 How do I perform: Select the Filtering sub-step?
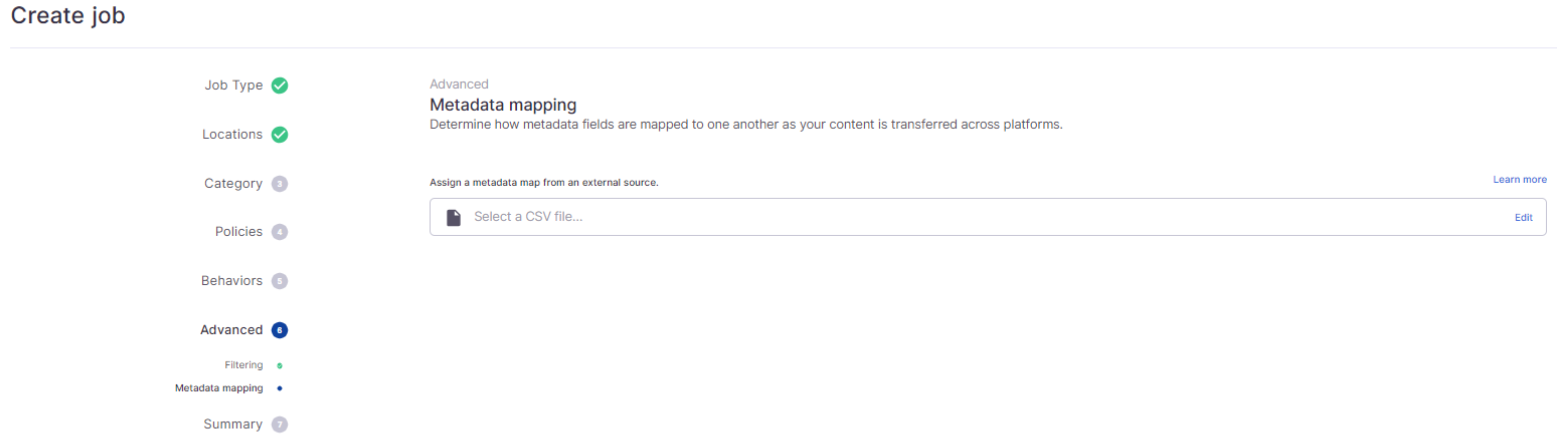pos(244,366)
